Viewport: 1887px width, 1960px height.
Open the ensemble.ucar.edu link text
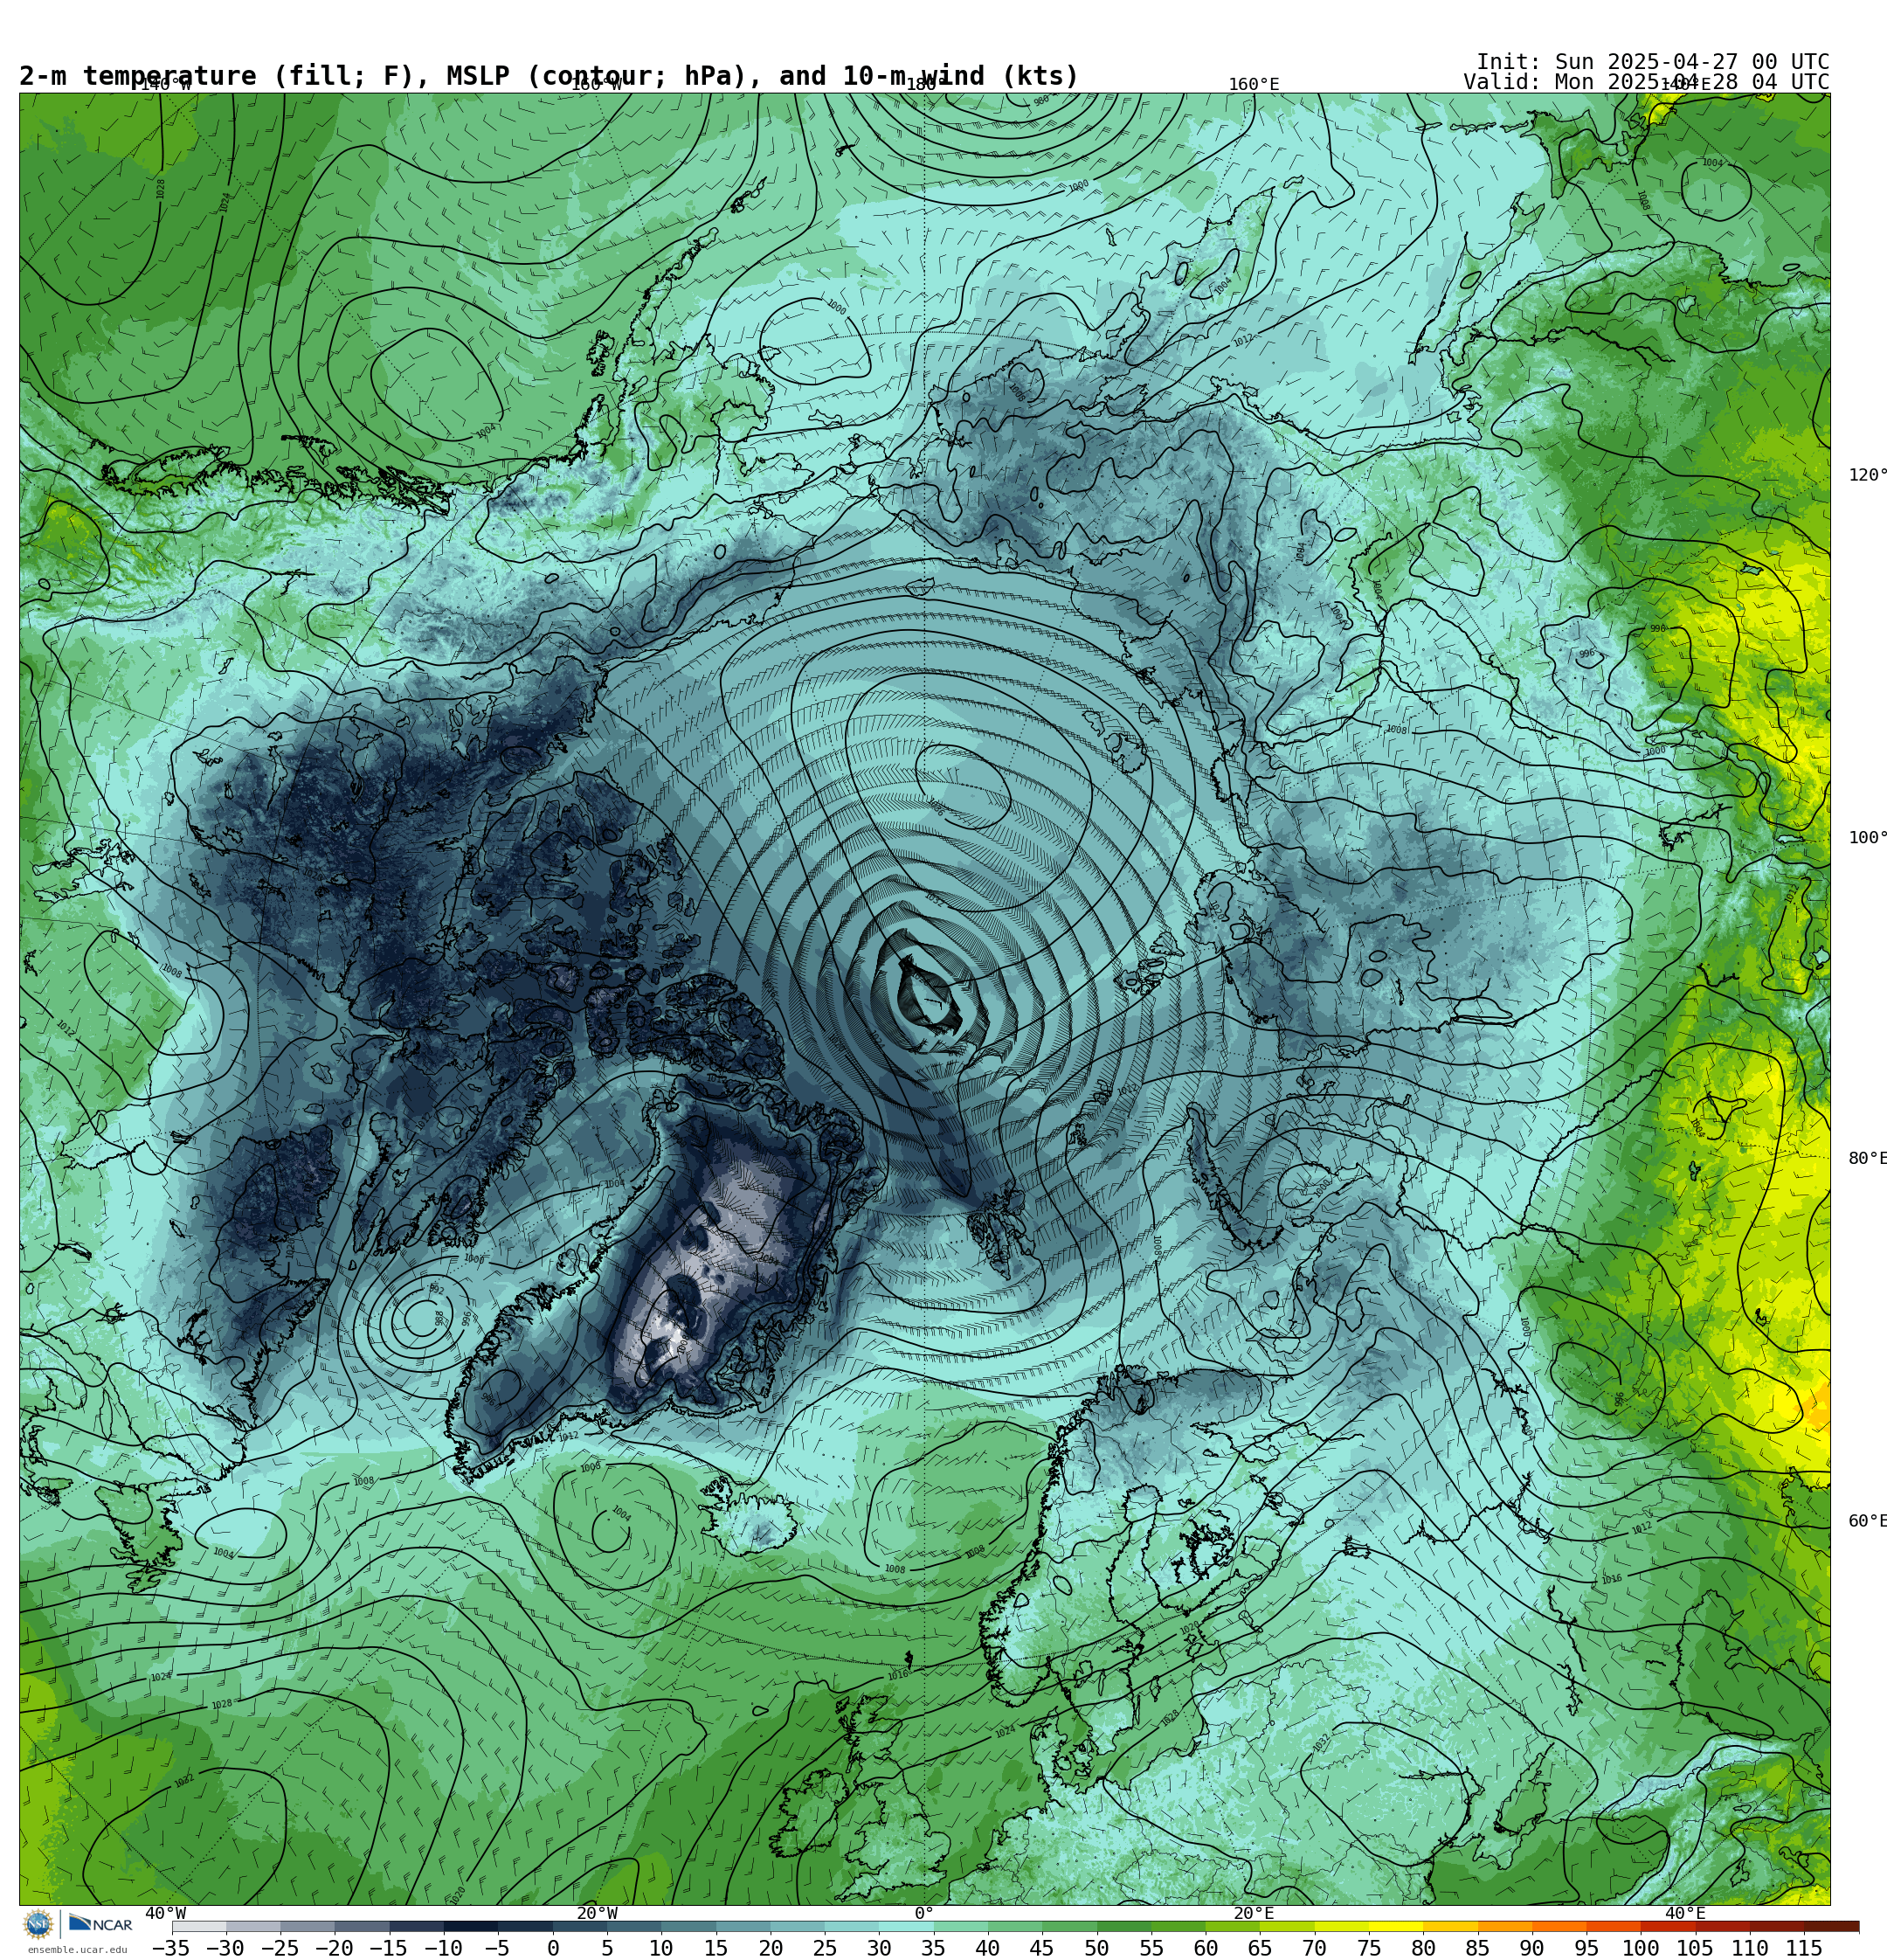tap(77, 1949)
